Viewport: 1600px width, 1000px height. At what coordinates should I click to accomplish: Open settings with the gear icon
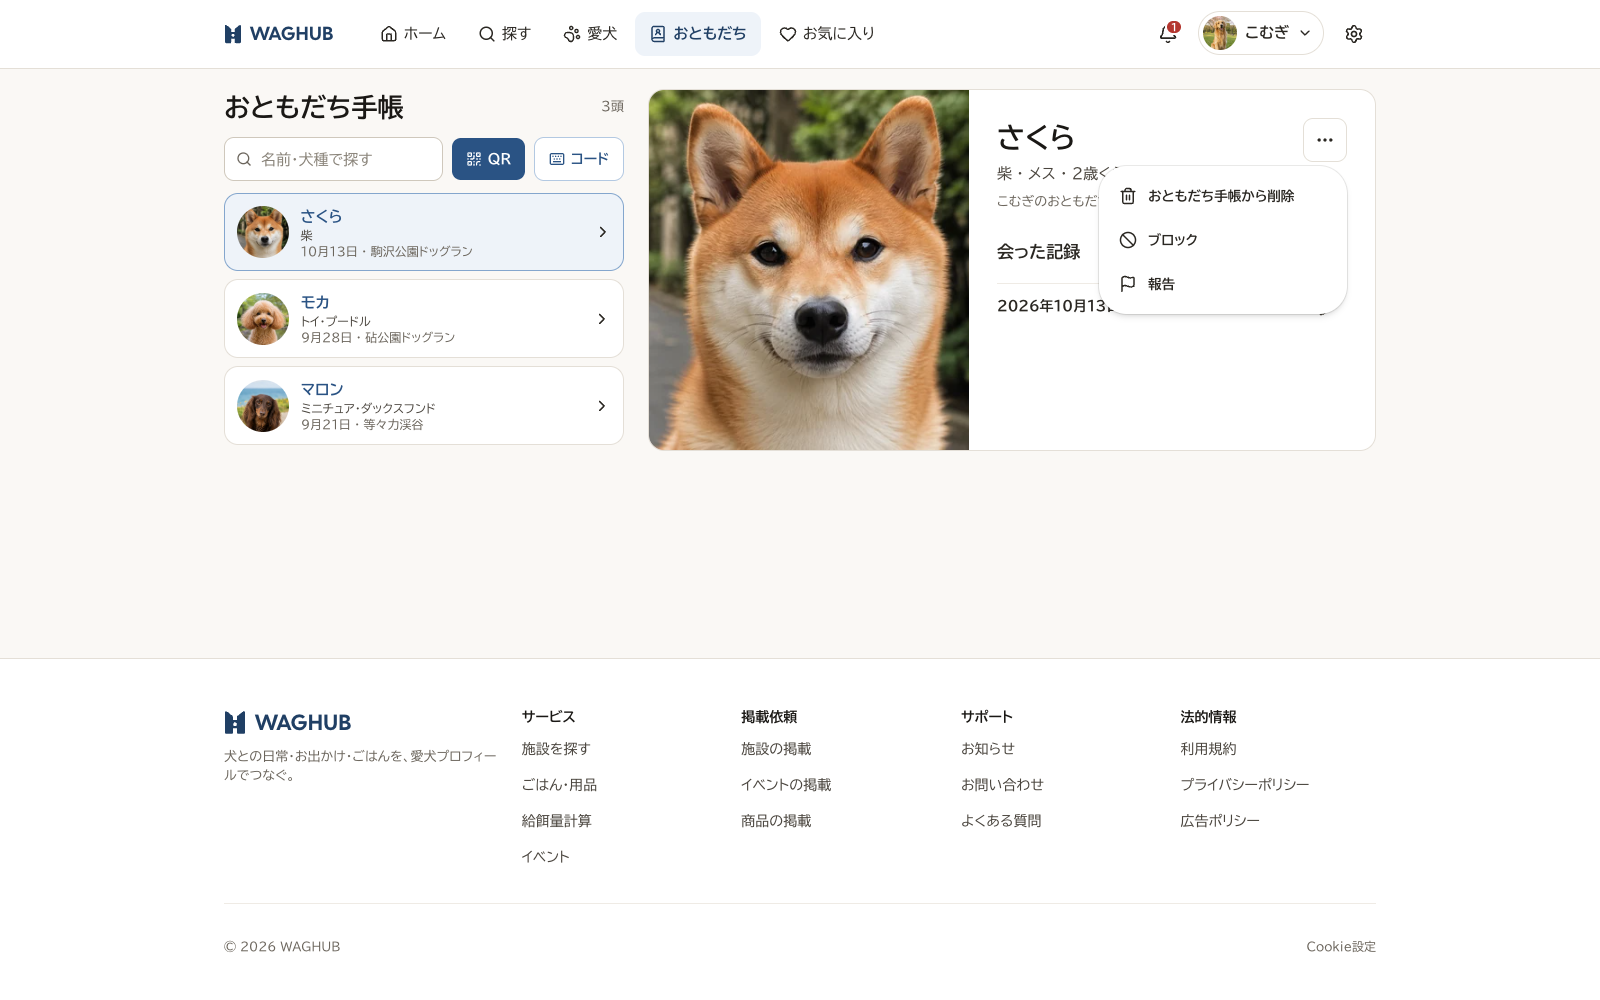(1354, 34)
